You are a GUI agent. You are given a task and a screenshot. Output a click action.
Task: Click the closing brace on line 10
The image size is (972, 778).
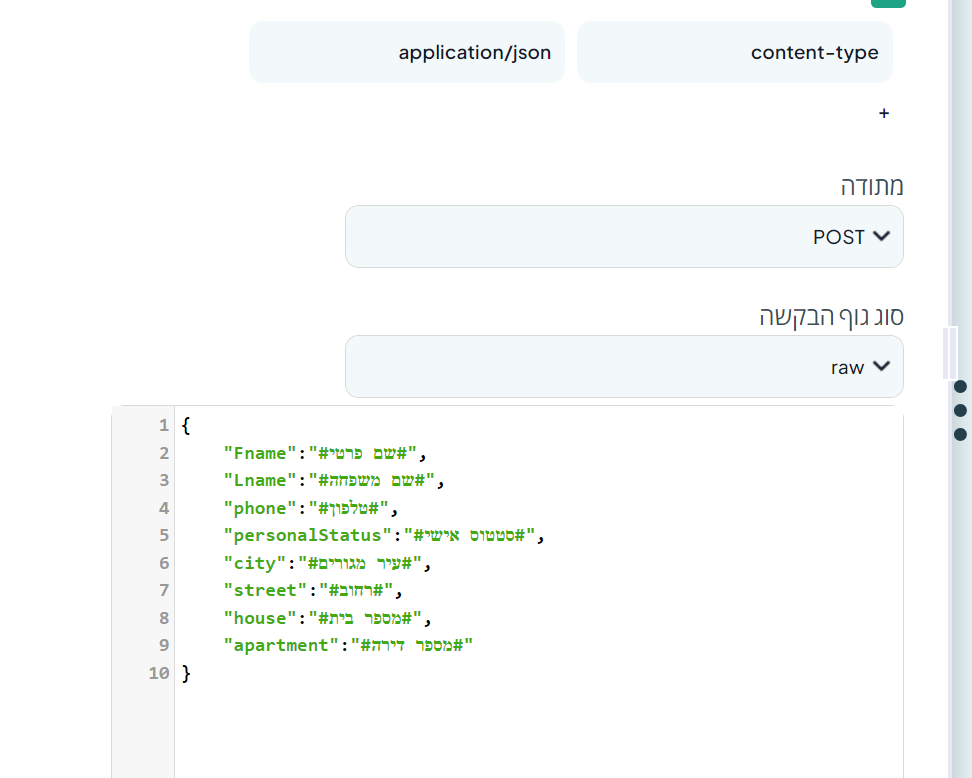[186, 673]
